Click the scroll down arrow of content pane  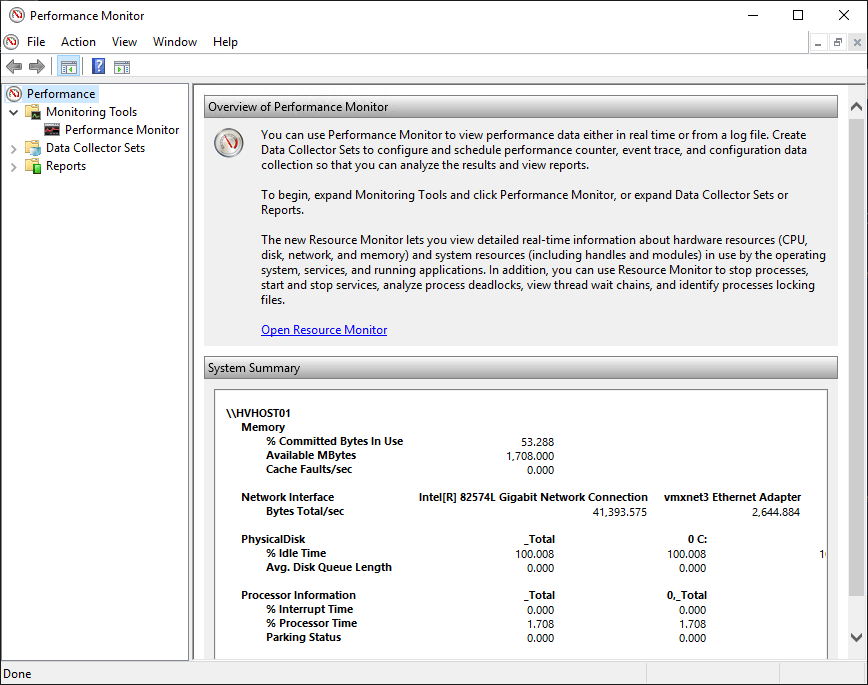pyautogui.click(x=856, y=637)
